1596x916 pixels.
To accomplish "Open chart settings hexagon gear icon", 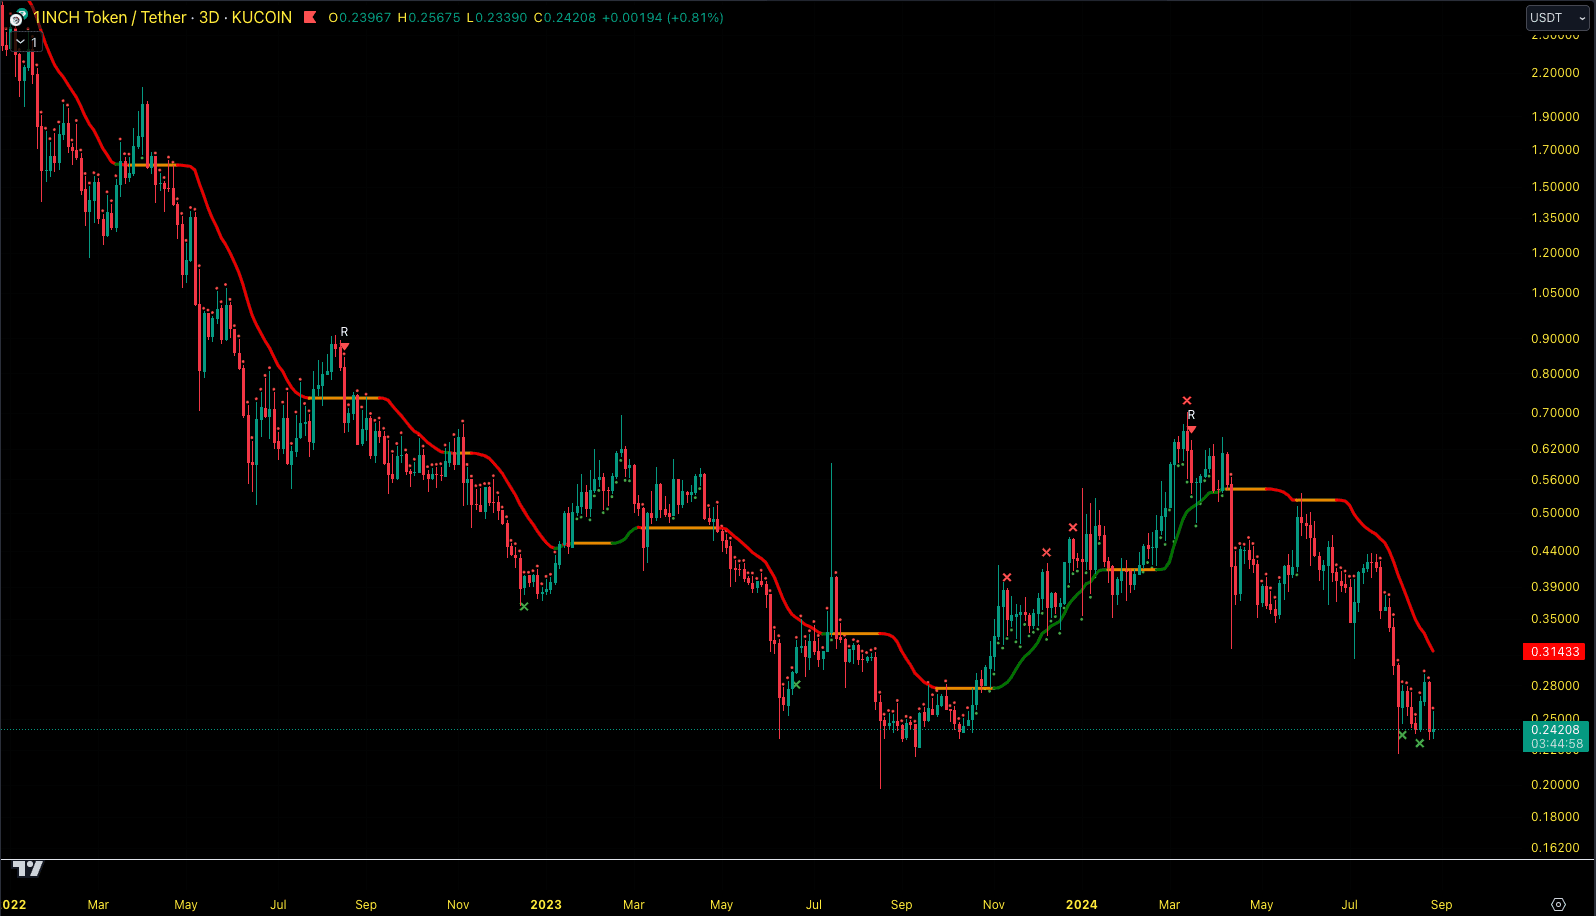I will pos(1558,904).
